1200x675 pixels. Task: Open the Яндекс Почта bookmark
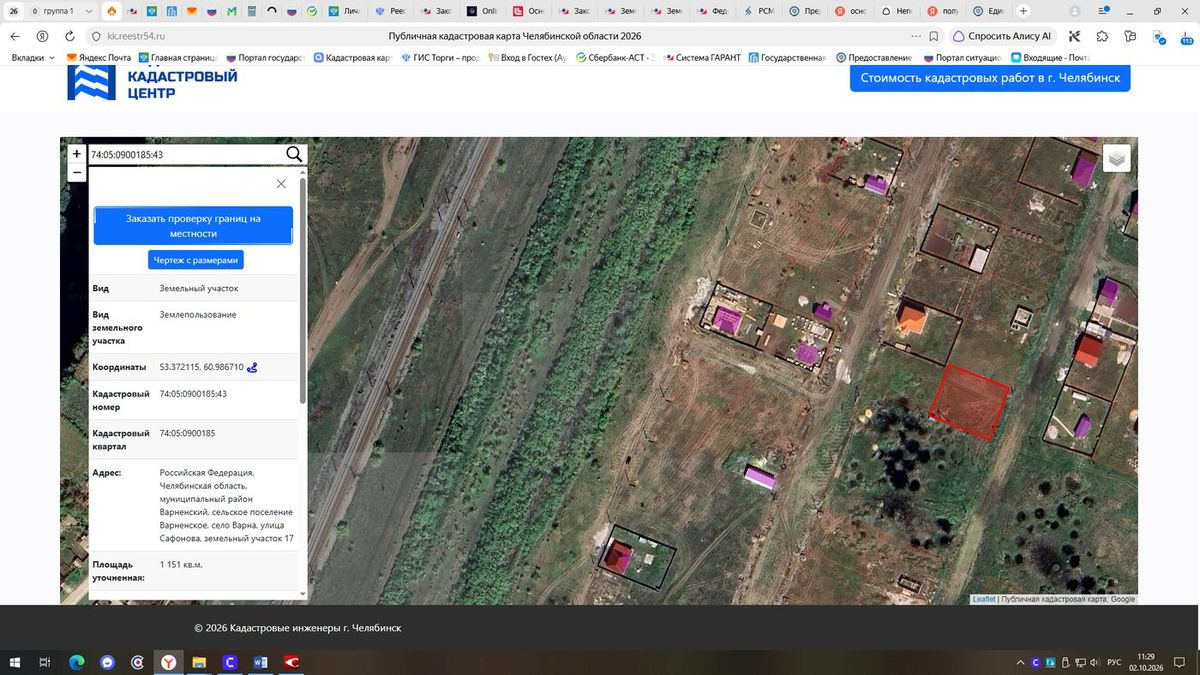point(99,58)
